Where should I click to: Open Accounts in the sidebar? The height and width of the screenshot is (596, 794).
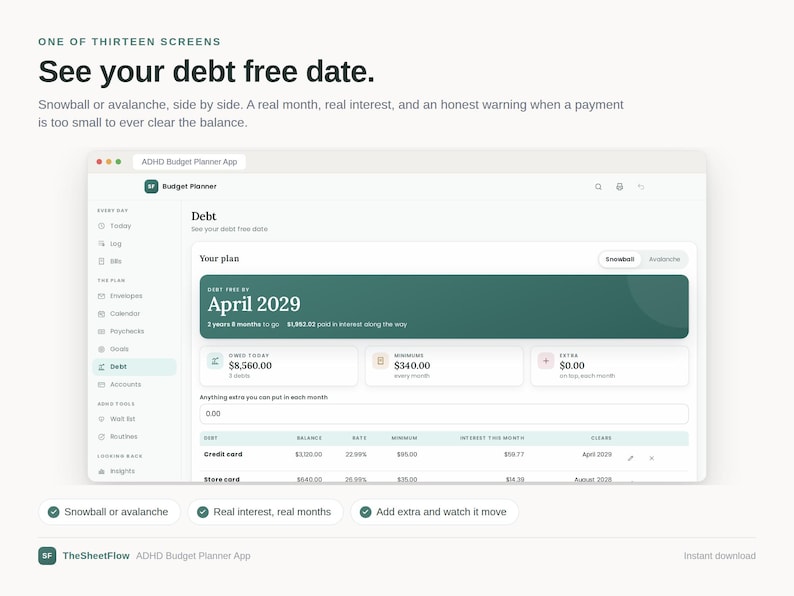134,384
